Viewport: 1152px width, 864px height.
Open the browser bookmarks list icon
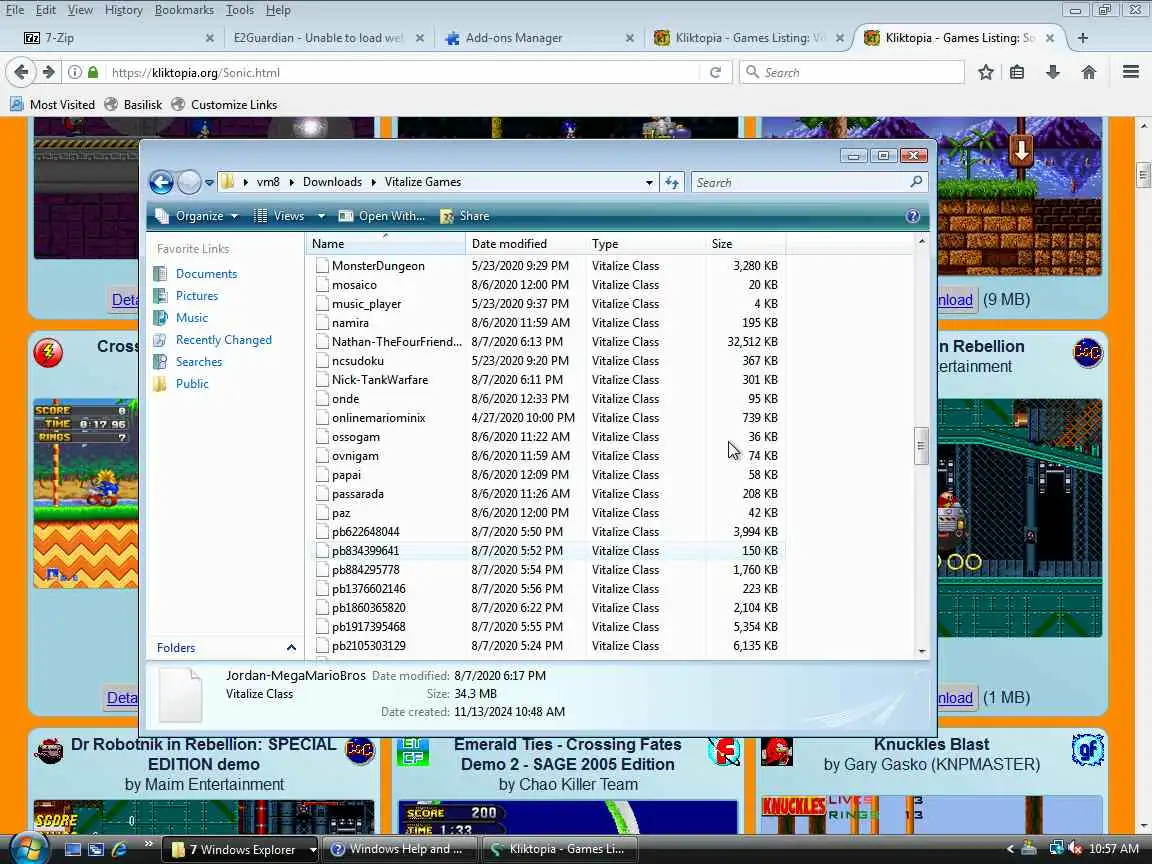(1017, 72)
